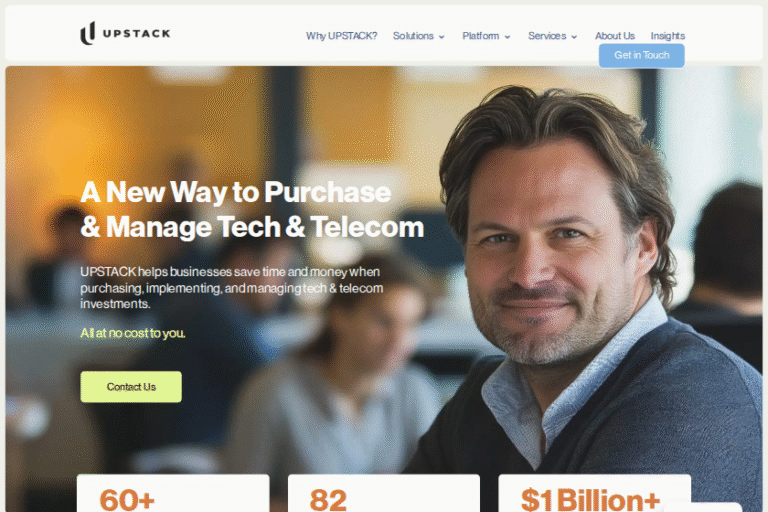
Task: Click the green Contact Us button
Action: click(x=131, y=387)
